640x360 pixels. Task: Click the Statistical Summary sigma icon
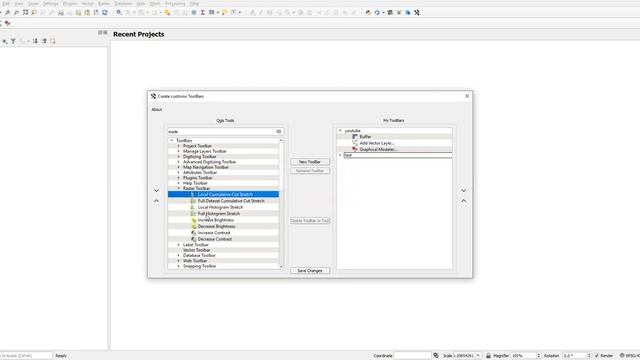[x=202, y=13]
